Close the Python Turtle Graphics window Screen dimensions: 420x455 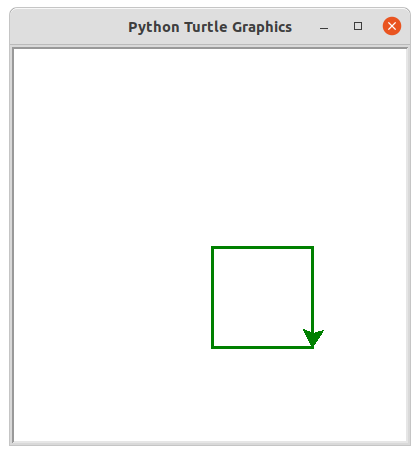pyautogui.click(x=392, y=26)
